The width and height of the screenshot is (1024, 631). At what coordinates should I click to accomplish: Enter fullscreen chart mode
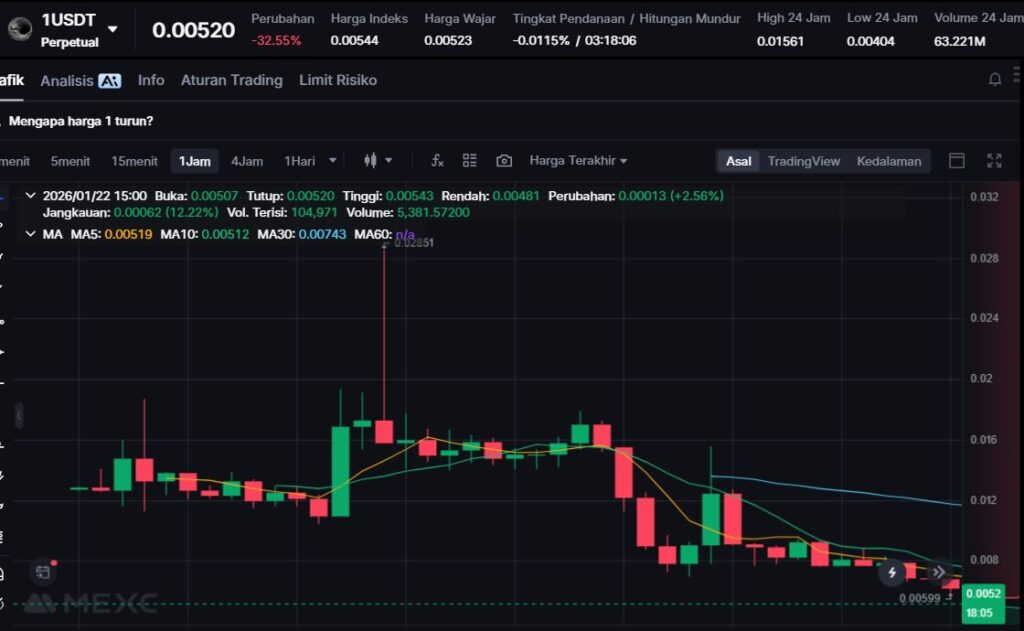pos(994,161)
